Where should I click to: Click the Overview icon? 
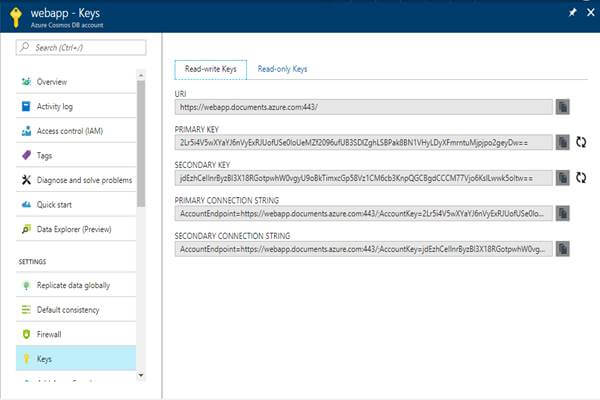click(x=26, y=82)
